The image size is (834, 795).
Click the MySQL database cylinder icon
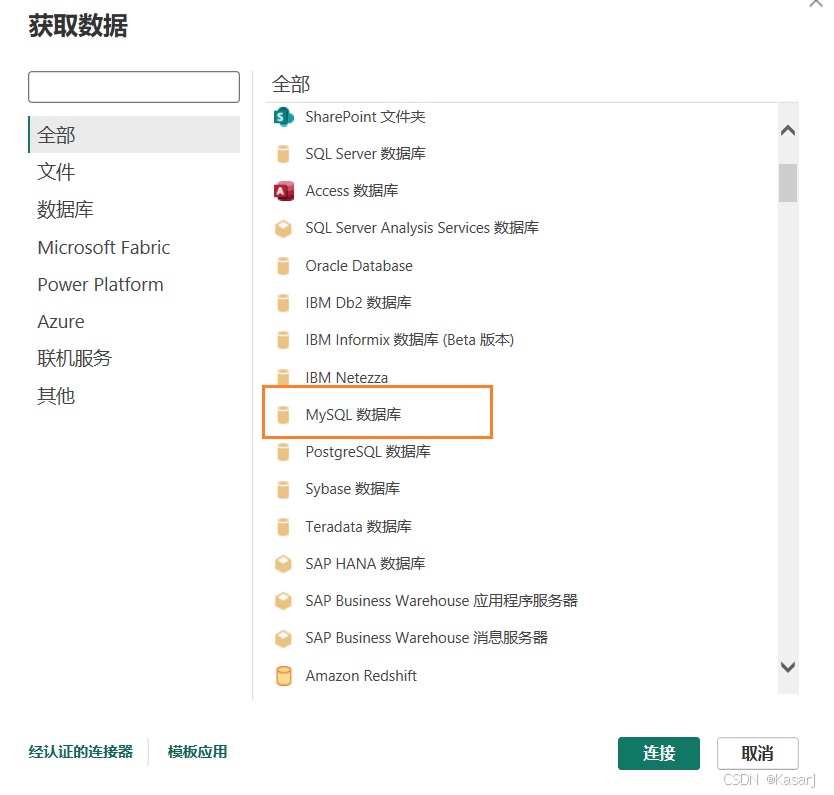(283, 415)
